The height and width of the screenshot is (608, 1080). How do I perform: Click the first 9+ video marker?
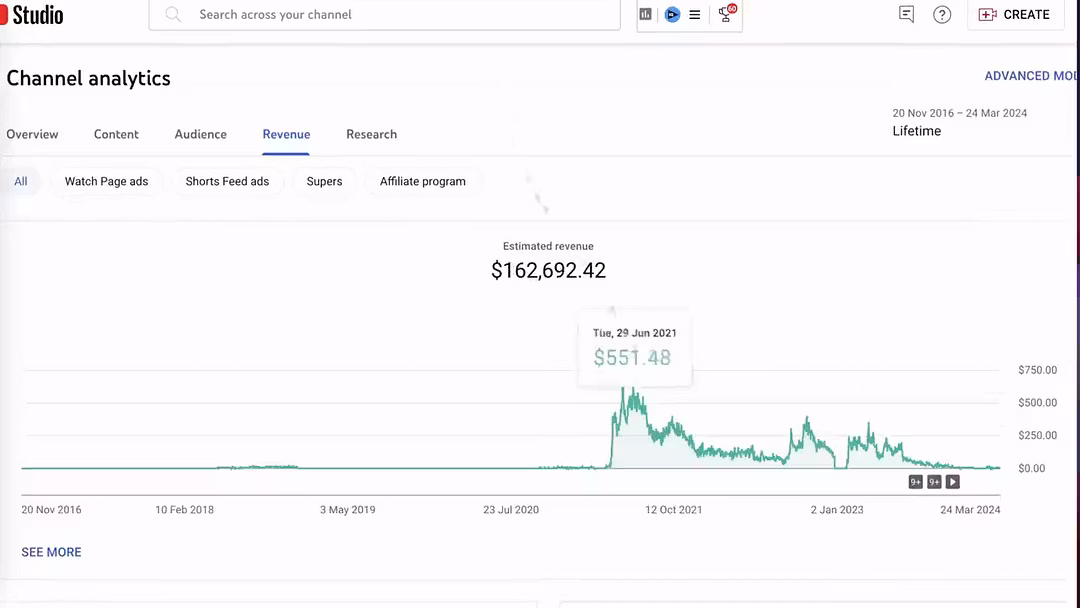coord(915,482)
